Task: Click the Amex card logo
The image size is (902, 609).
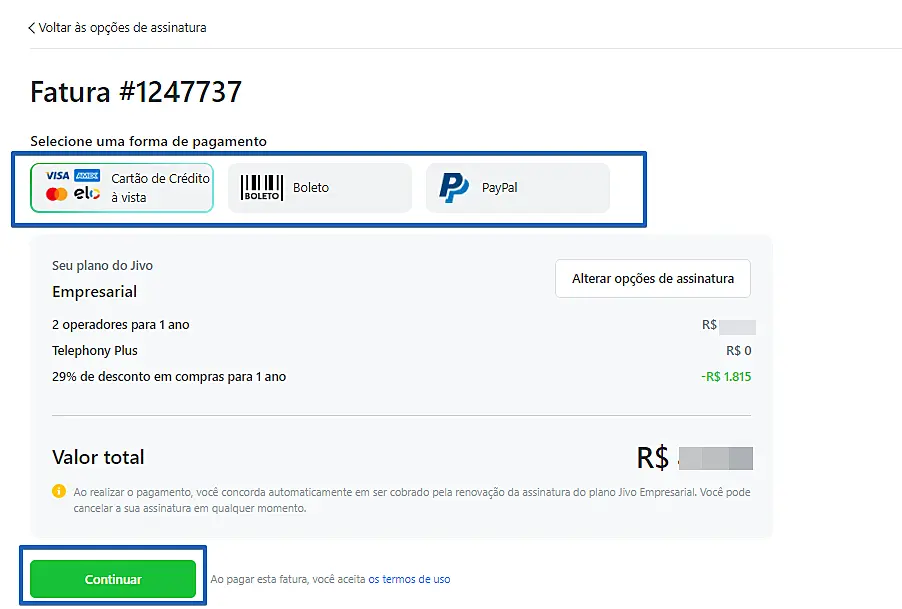Action: (87, 175)
